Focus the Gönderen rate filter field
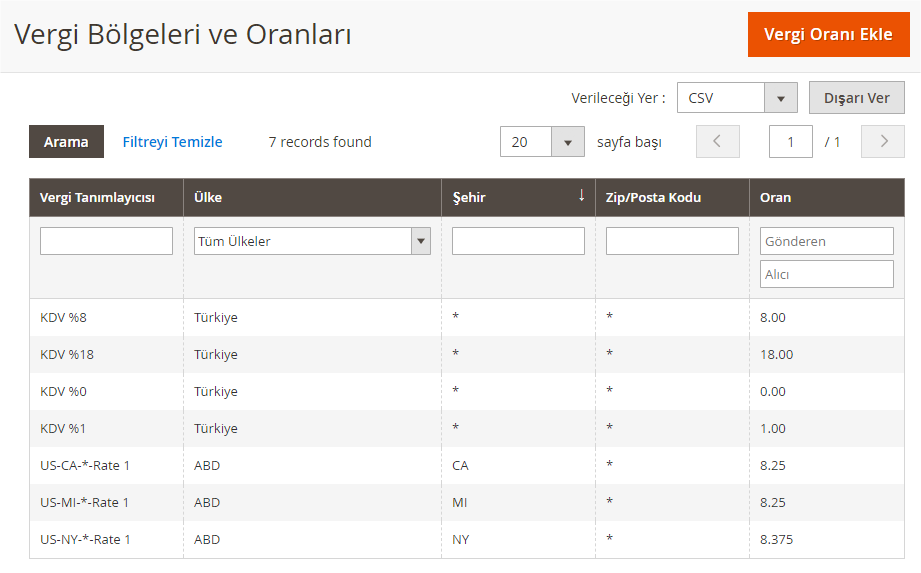This screenshot has height=573, width=921. (x=826, y=241)
